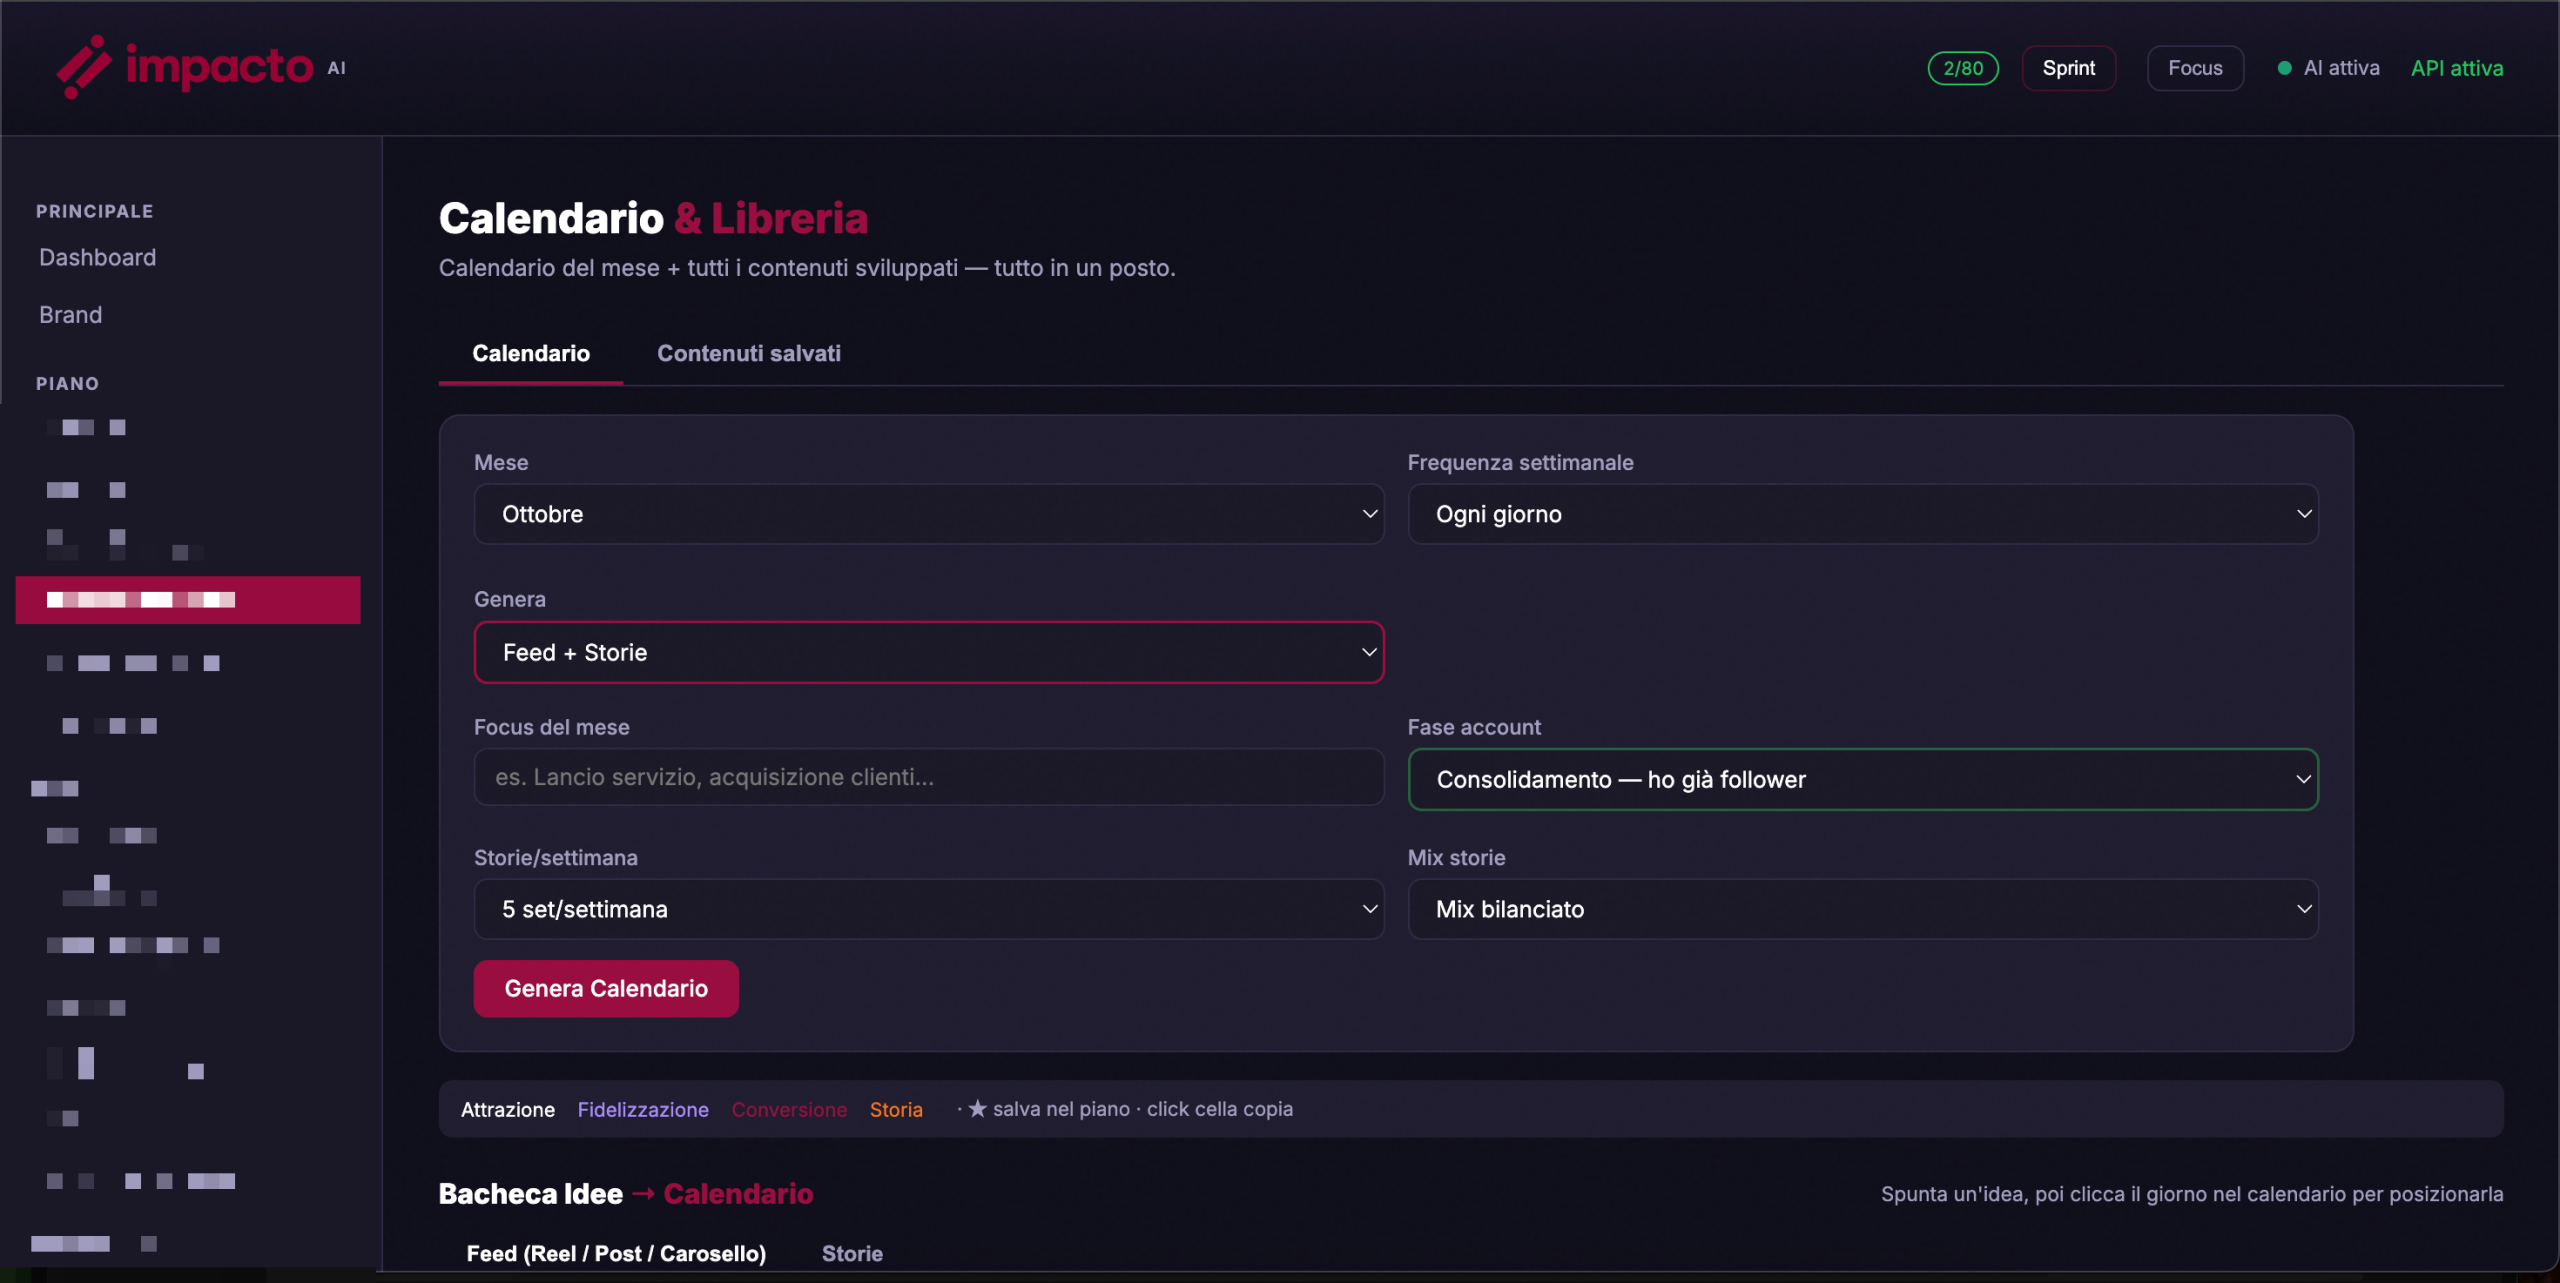This screenshot has height=1283, width=2560.
Task: Click the green AI attiva status dot
Action: tap(2284, 68)
